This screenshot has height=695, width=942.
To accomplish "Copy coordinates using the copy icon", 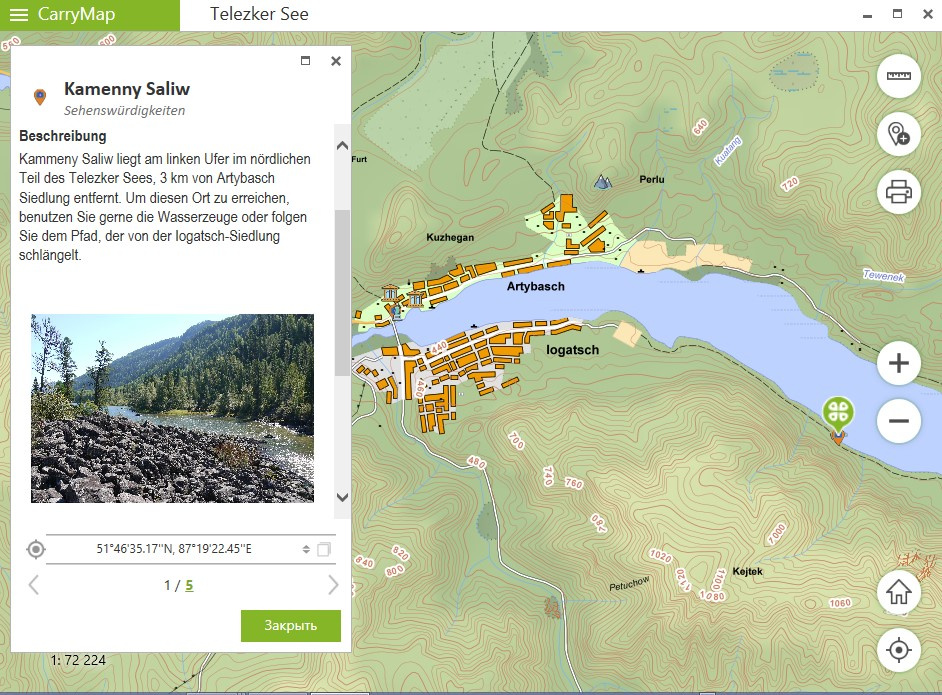I will tap(323, 549).
